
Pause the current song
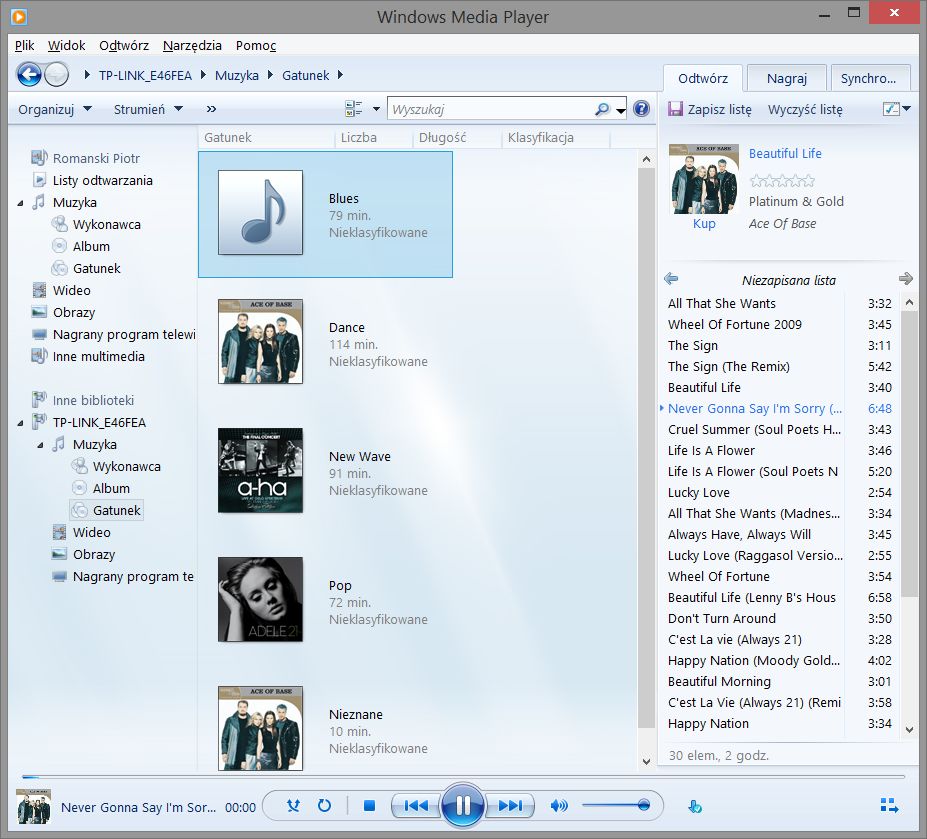[x=463, y=805]
